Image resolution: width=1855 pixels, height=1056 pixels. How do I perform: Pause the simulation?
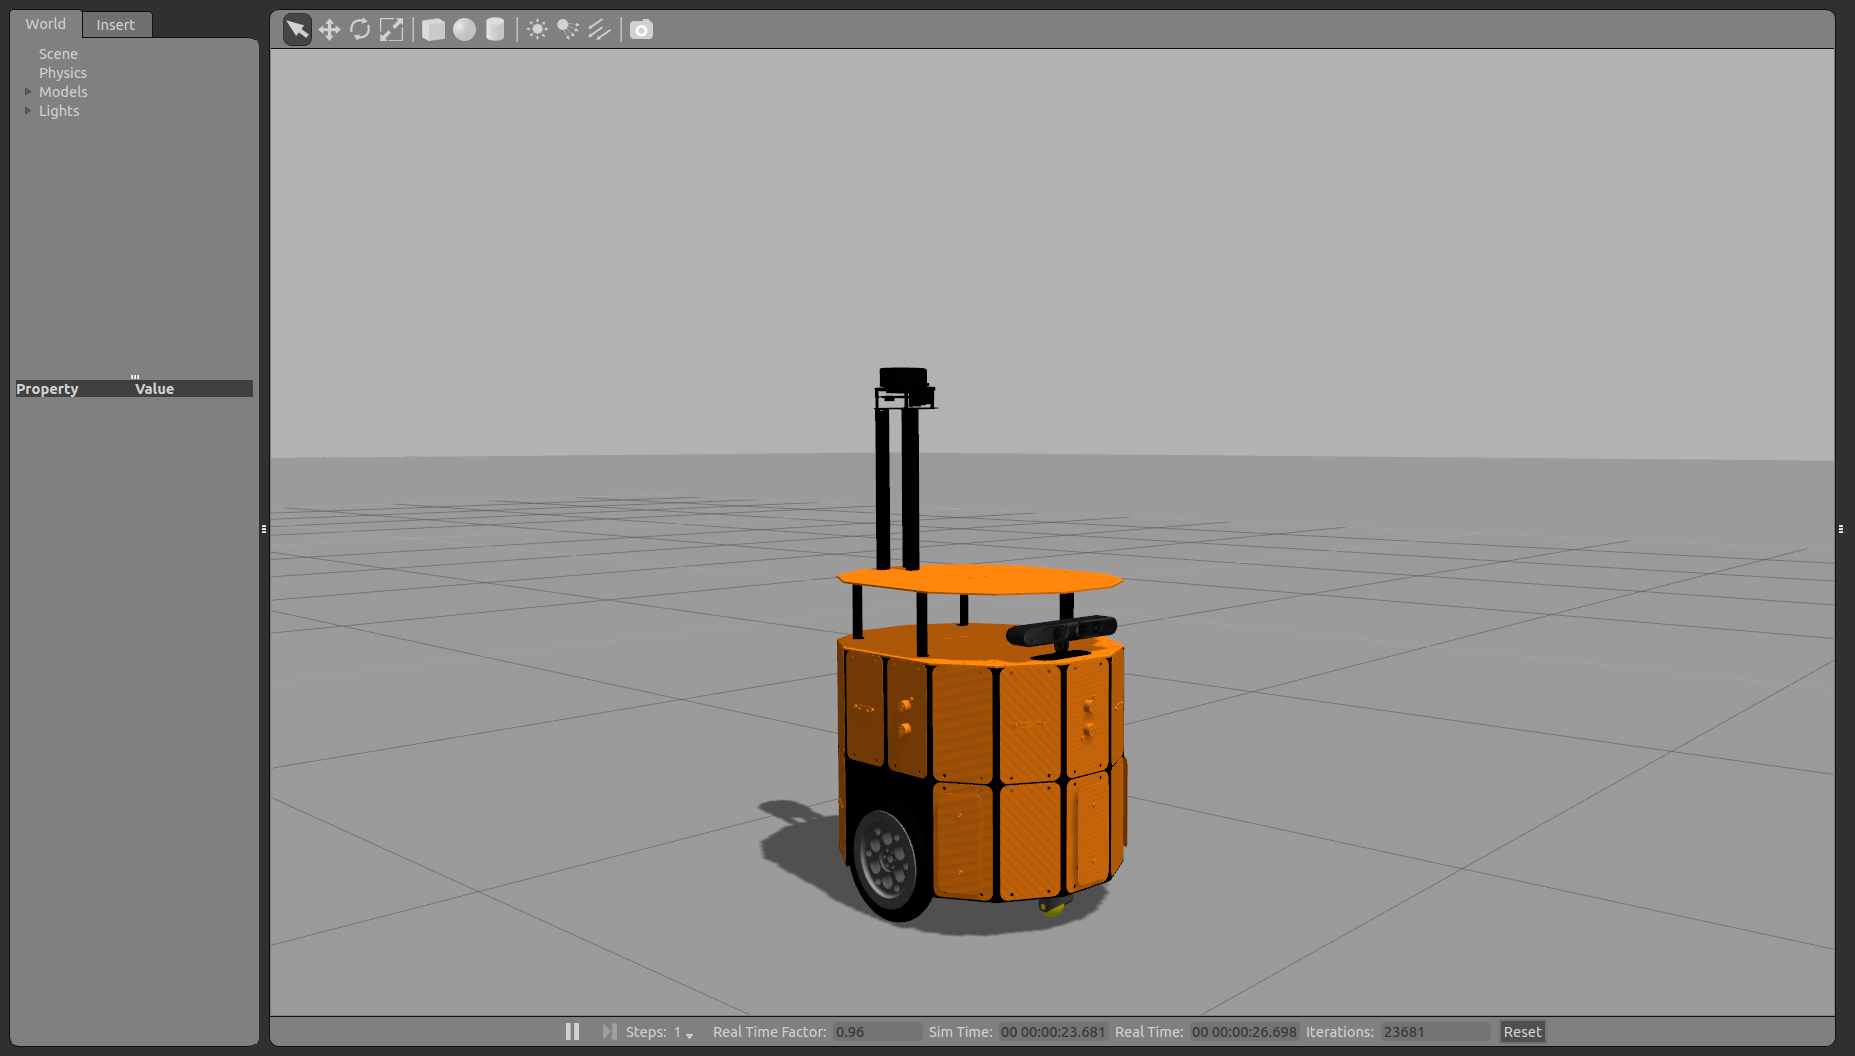572,1031
